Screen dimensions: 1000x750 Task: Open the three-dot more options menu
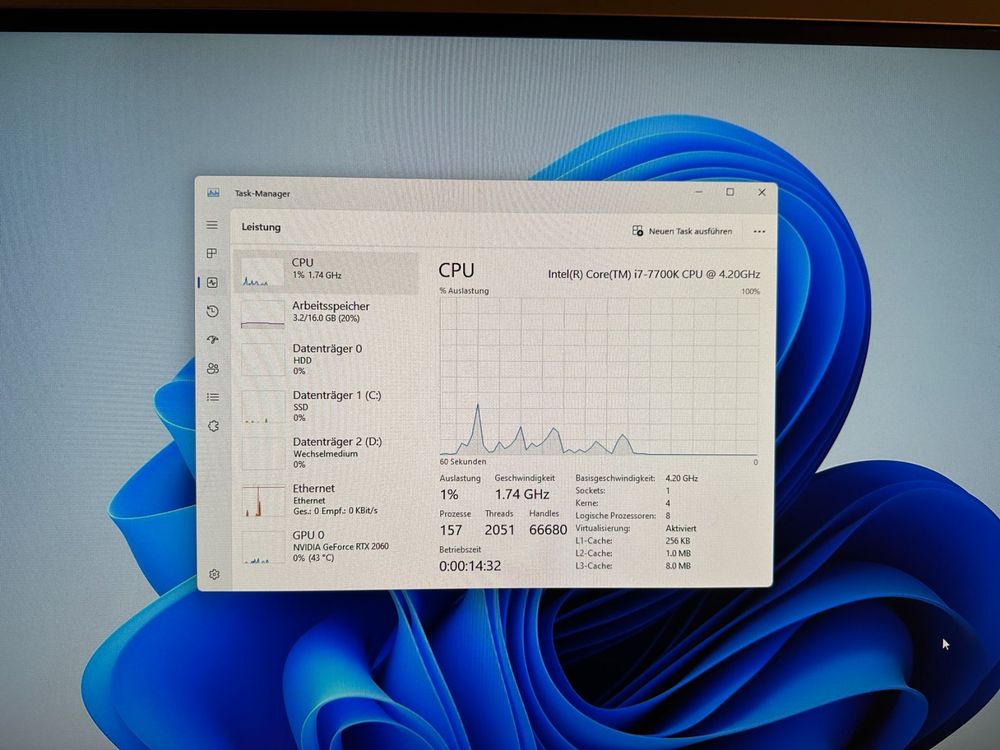pos(759,232)
